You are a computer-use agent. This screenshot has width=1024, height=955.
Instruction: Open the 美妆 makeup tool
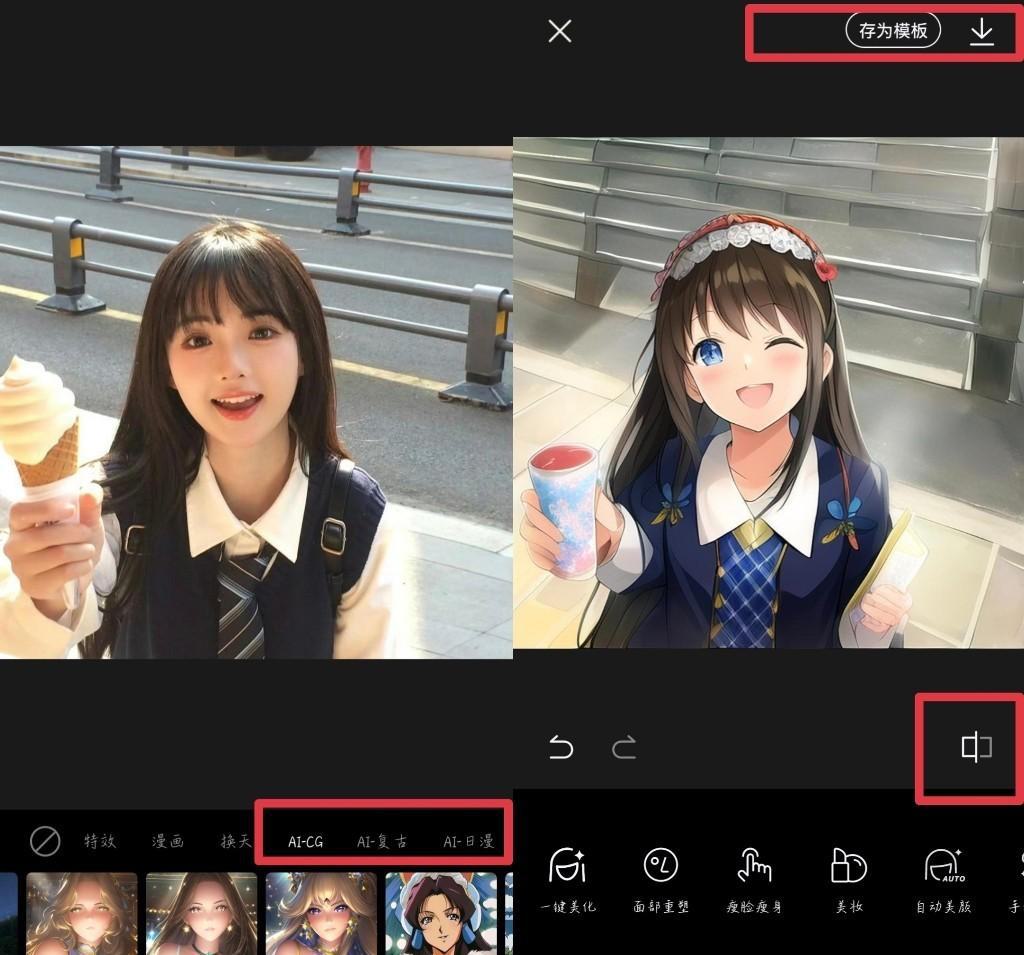pos(848,879)
